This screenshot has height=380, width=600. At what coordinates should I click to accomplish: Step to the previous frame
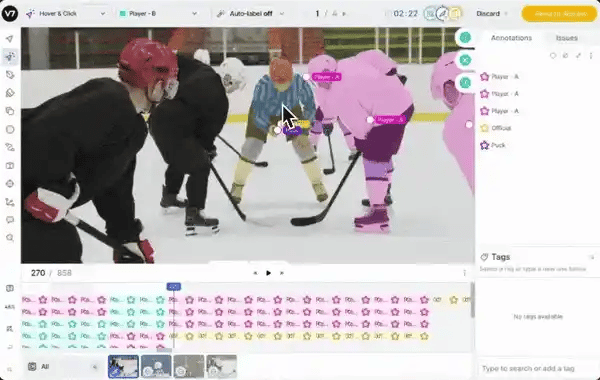click(255, 273)
